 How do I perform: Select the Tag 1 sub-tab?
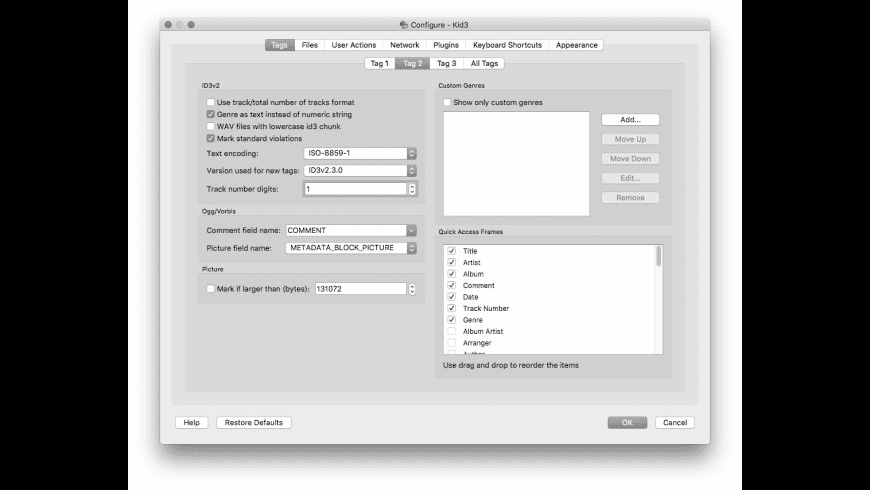[380, 63]
